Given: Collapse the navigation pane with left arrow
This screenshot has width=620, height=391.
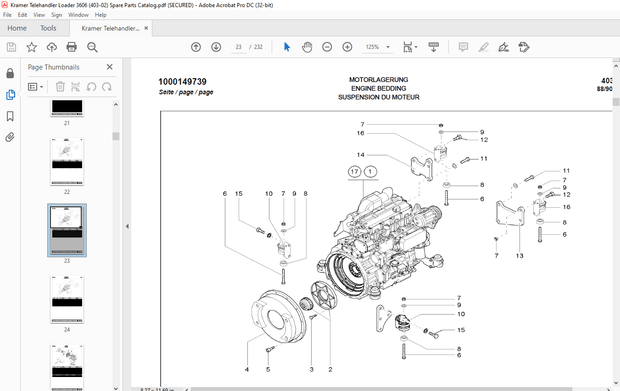Looking at the screenshot, I should (127, 227).
